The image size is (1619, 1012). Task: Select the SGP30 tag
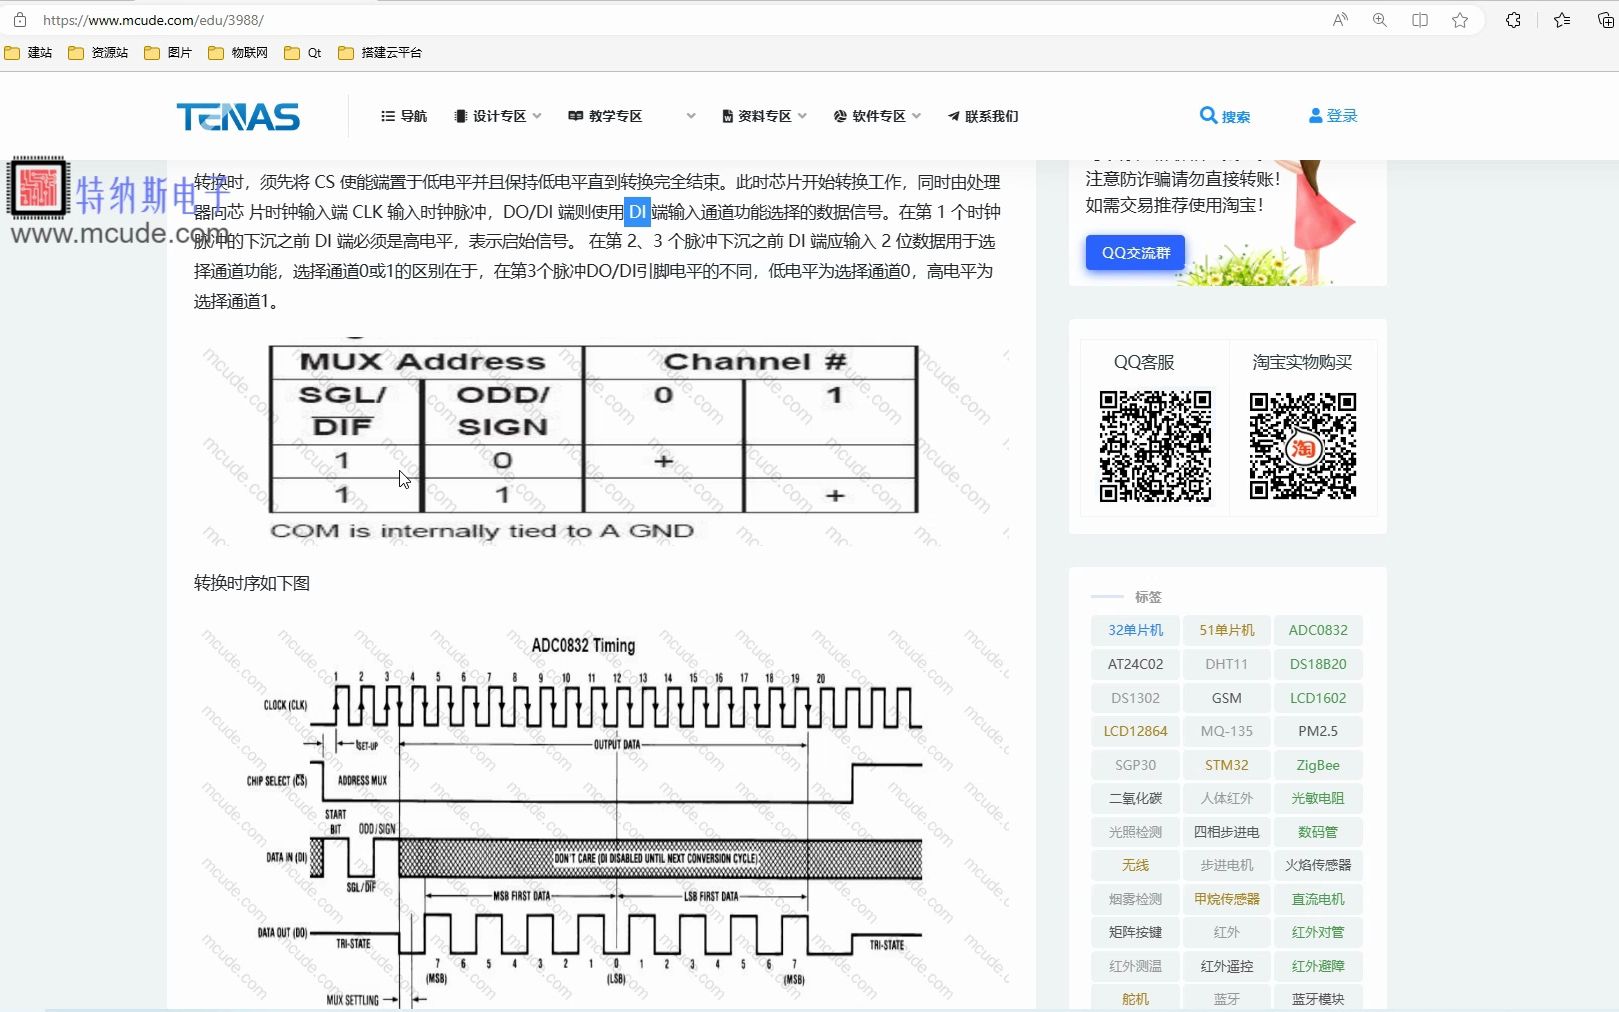click(1135, 765)
